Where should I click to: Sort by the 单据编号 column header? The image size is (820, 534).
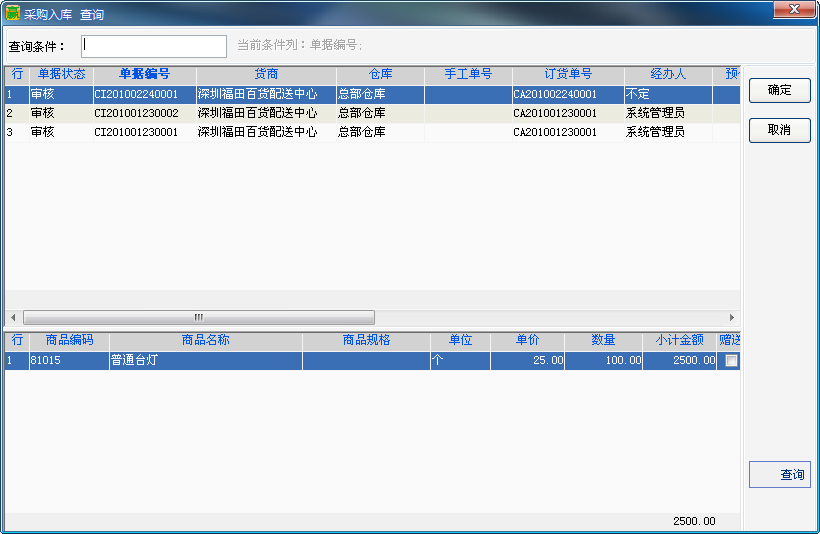pos(144,74)
